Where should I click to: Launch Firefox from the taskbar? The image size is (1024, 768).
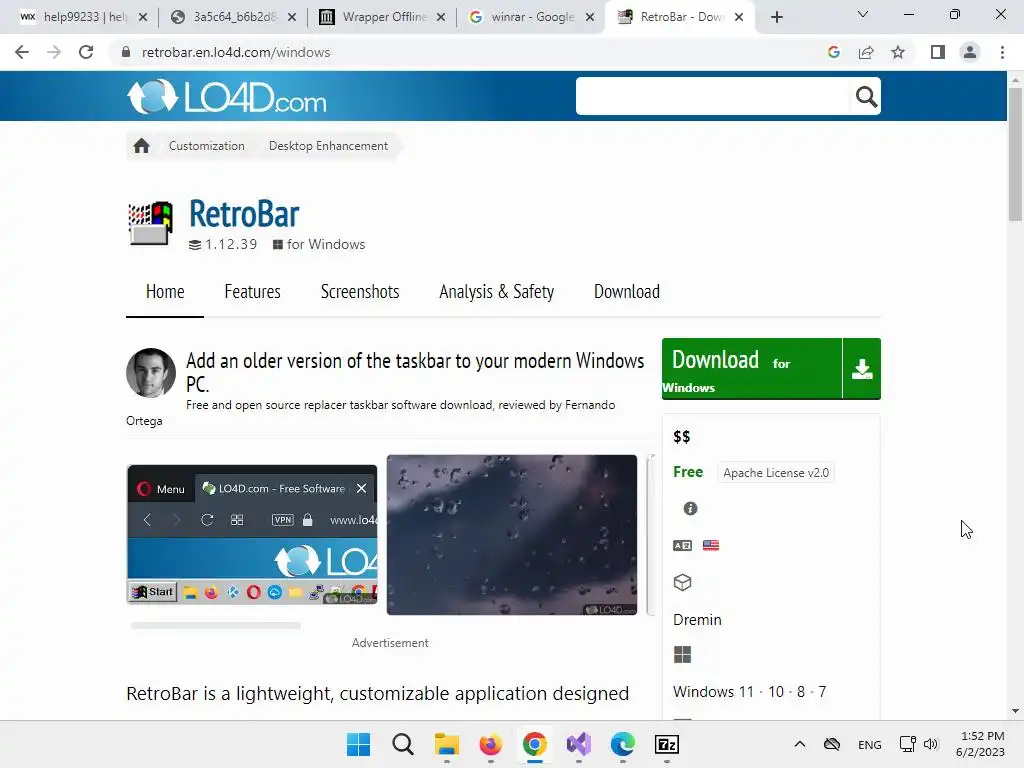pyautogui.click(x=490, y=744)
